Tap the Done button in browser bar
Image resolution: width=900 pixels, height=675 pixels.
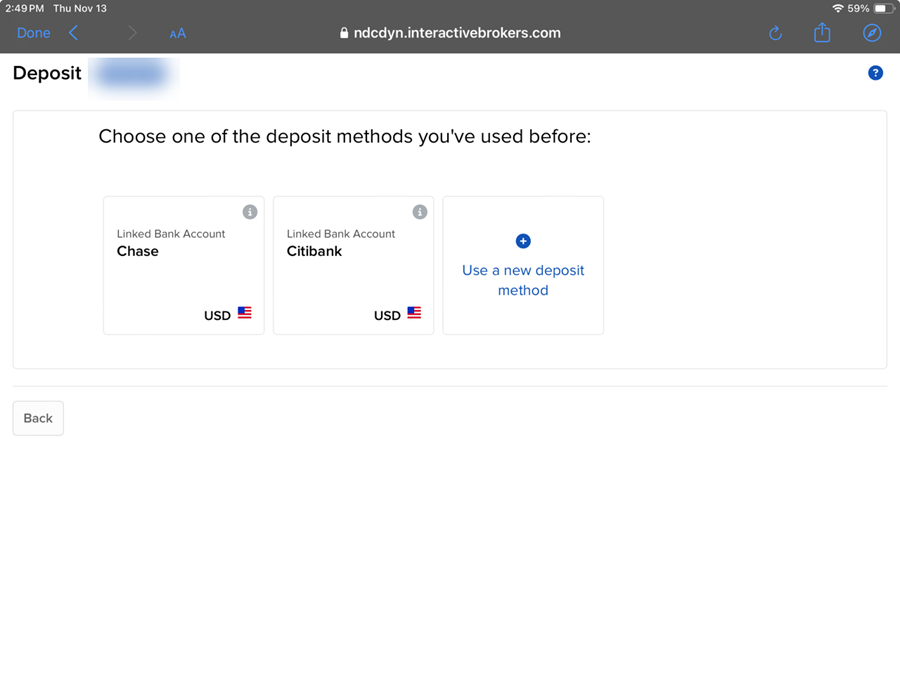coord(33,33)
